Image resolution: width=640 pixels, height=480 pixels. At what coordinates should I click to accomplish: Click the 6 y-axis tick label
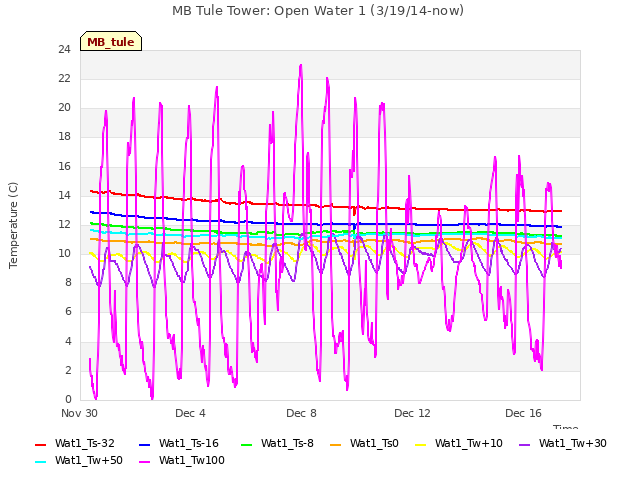click(x=68, y=312)
